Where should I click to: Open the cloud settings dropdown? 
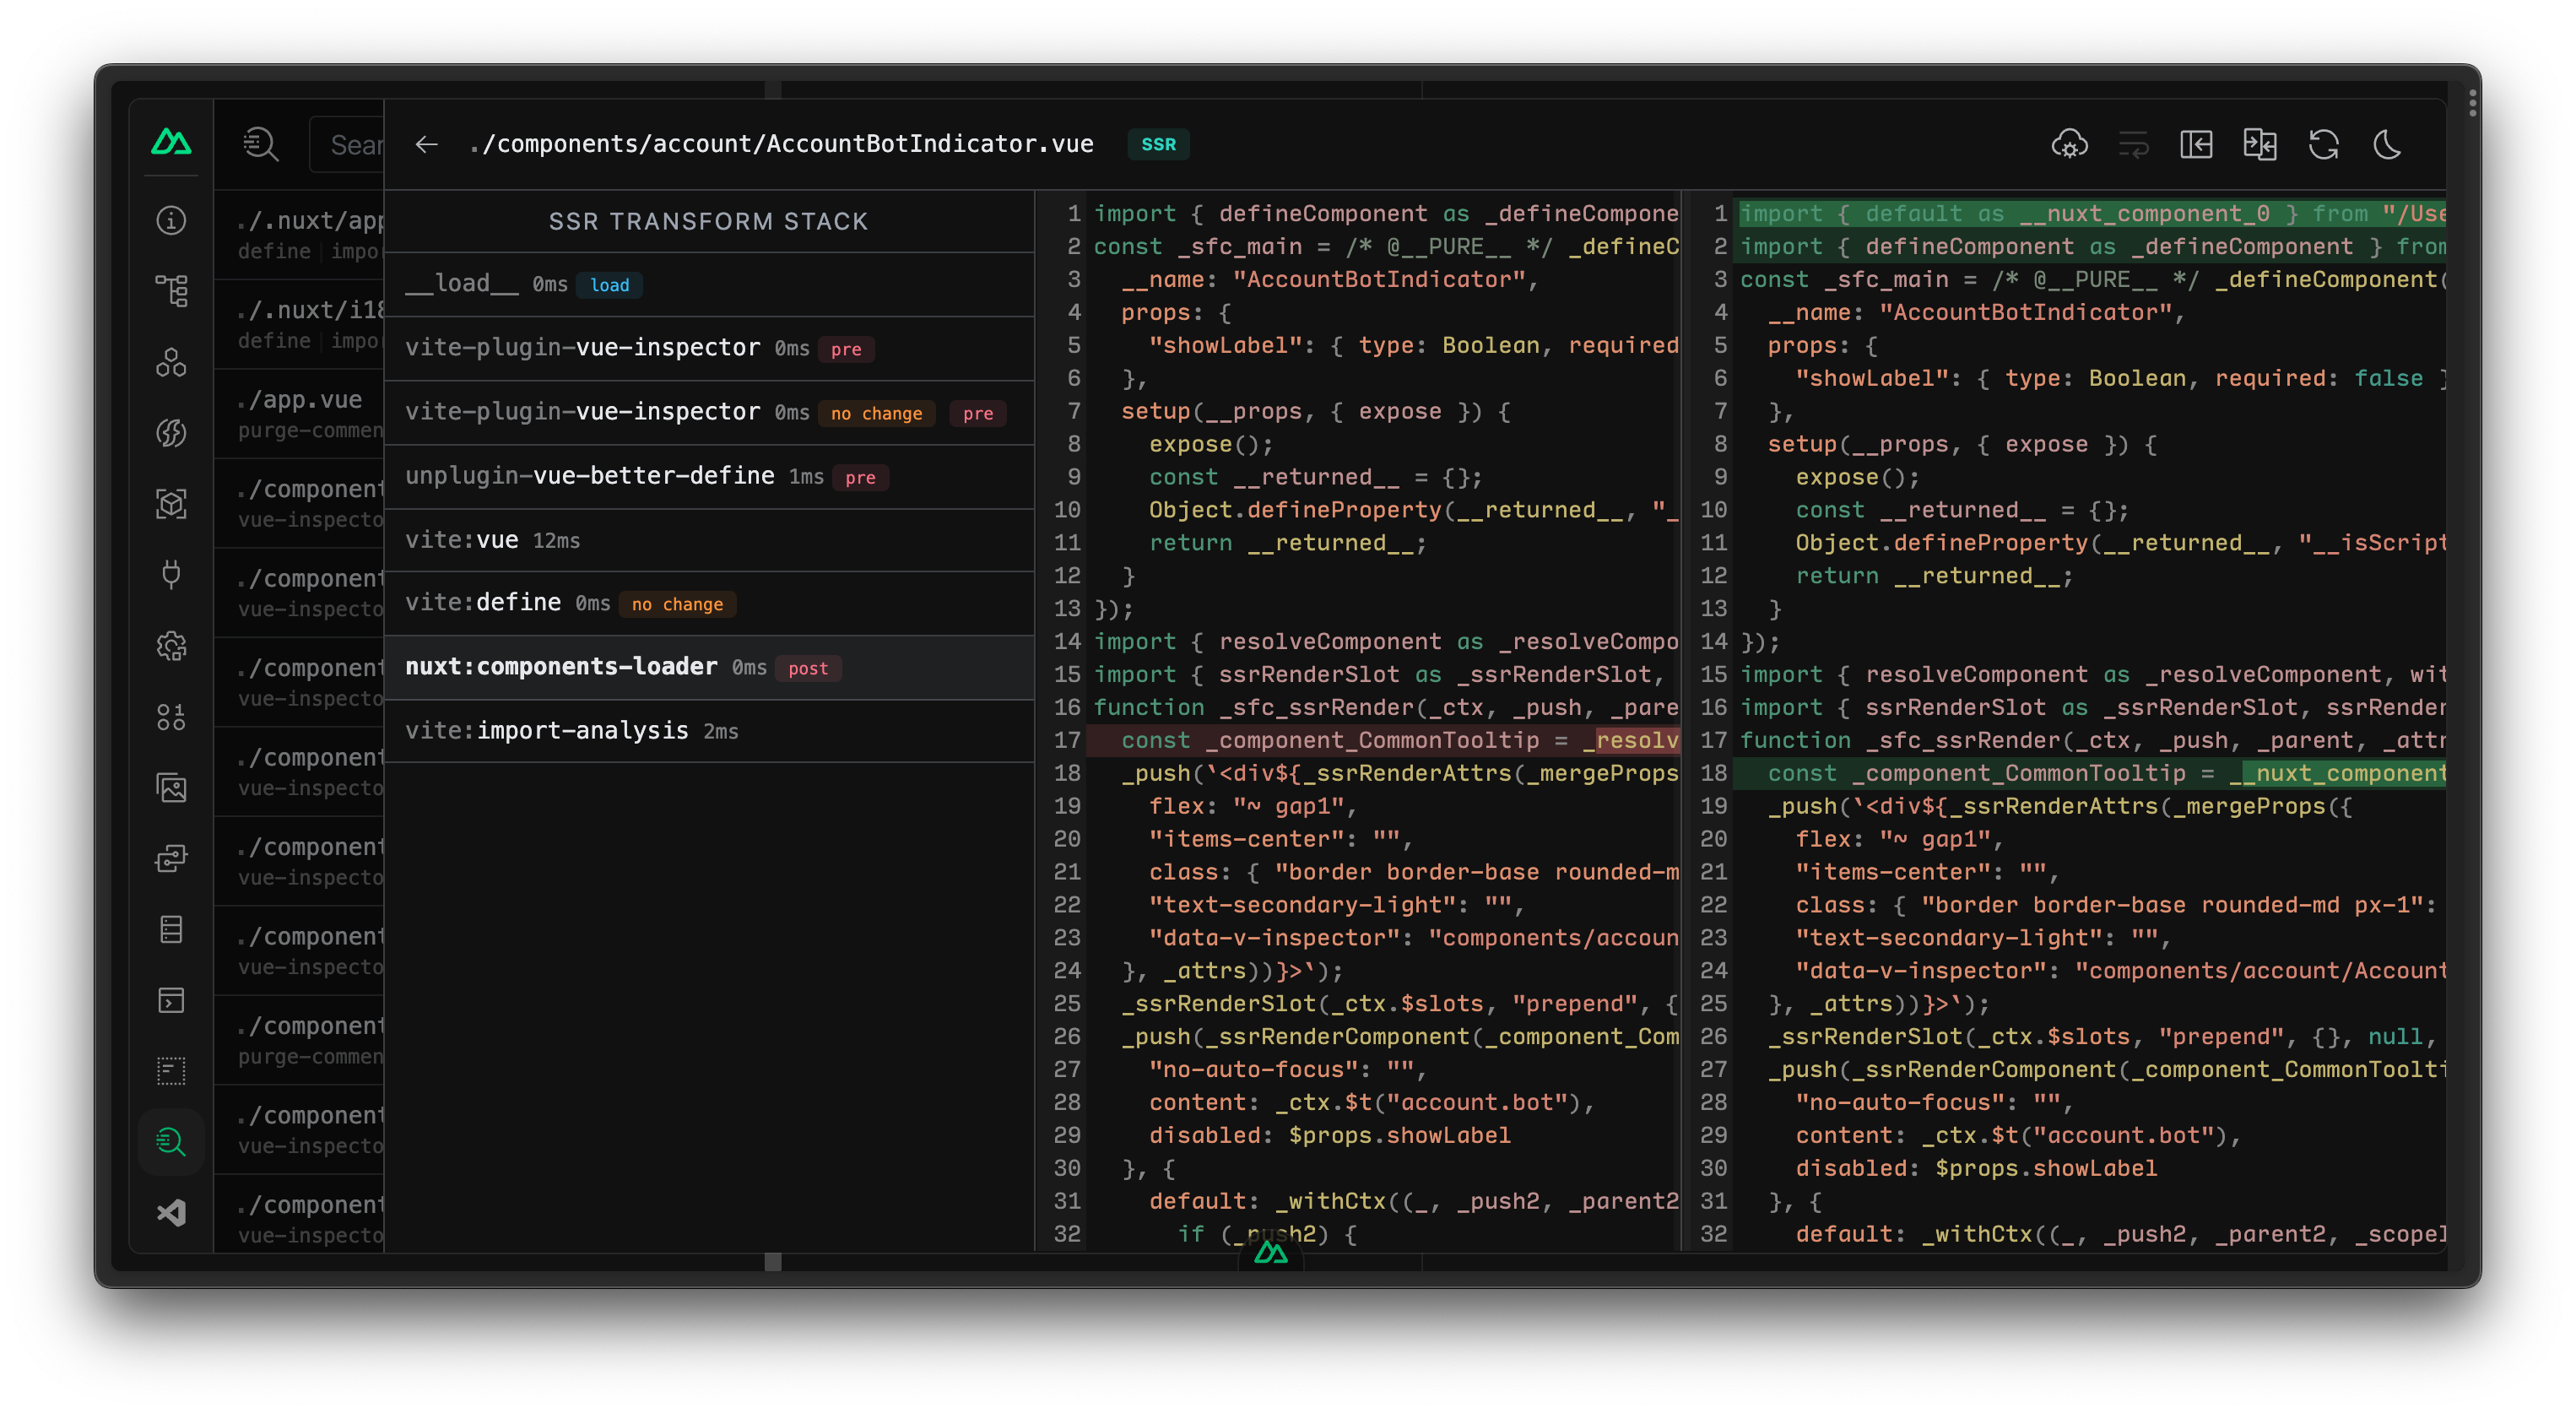pyautogui.click(x=2070, y=145)
